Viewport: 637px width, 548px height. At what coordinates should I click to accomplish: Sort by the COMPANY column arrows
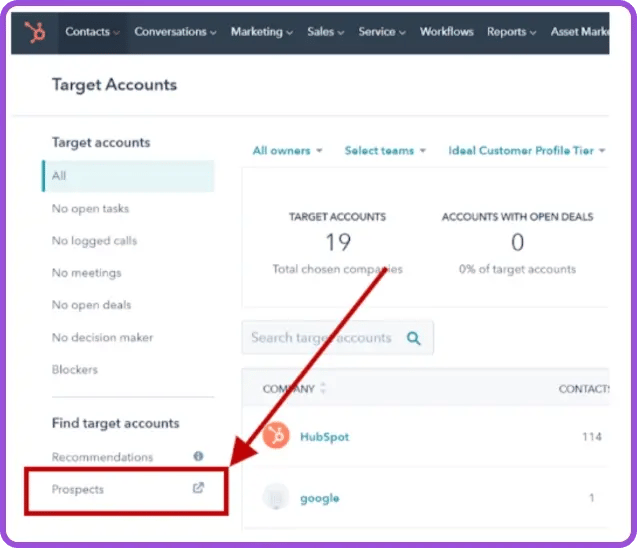pyautogui.click(x=323, y=388)
